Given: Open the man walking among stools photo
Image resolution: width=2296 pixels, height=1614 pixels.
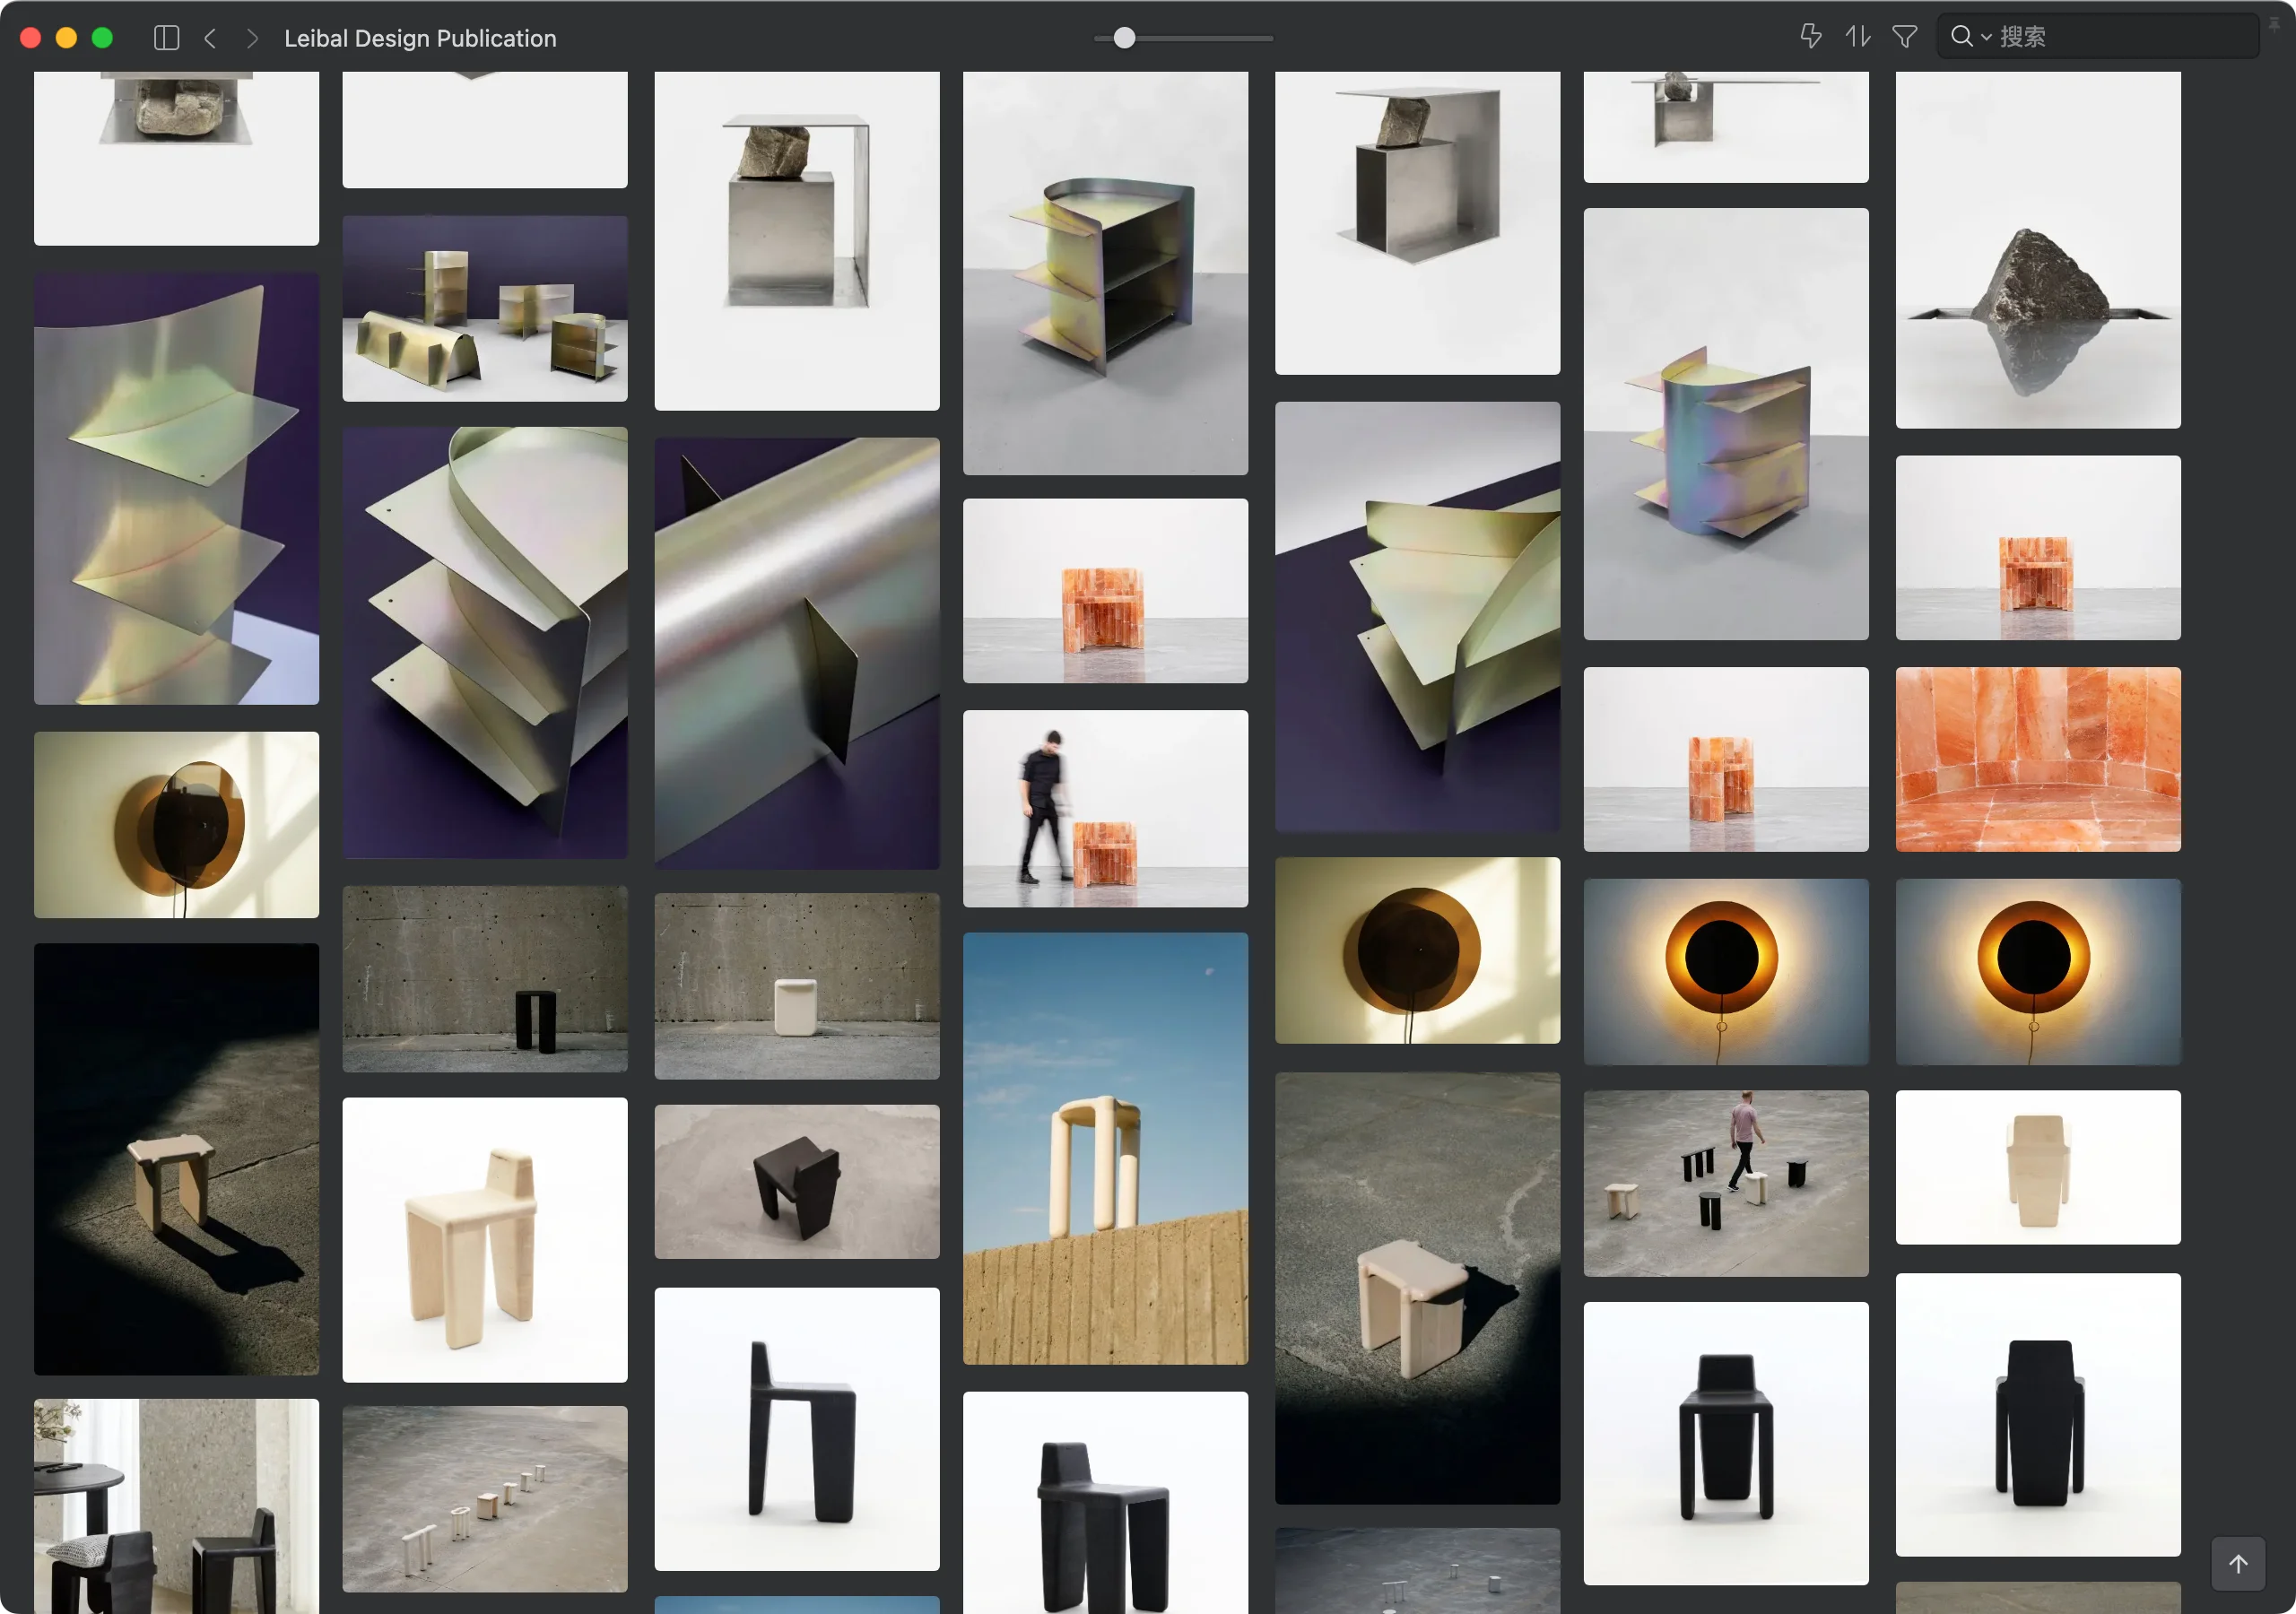Looking at the screenshot, I should pos(1725,1183).
